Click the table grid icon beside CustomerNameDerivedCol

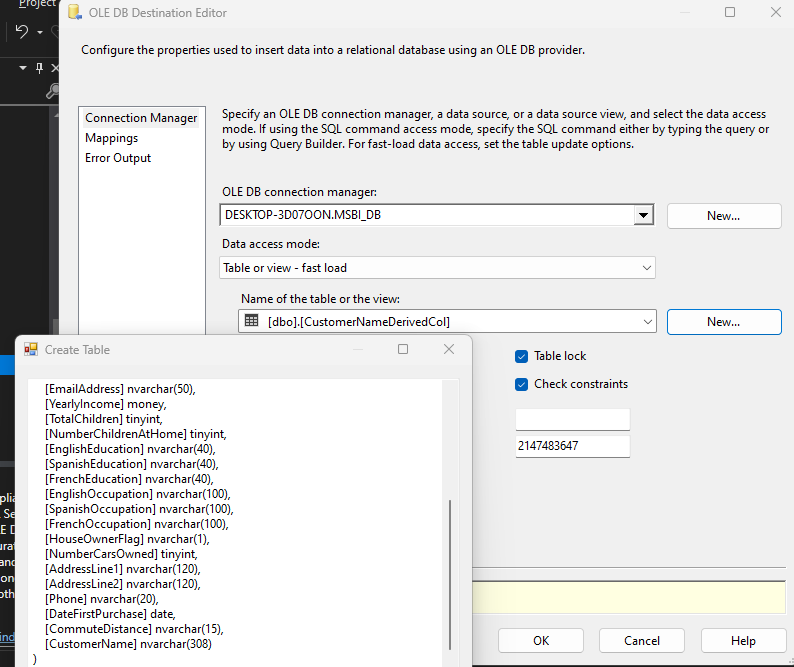click(x=251, y=321)
